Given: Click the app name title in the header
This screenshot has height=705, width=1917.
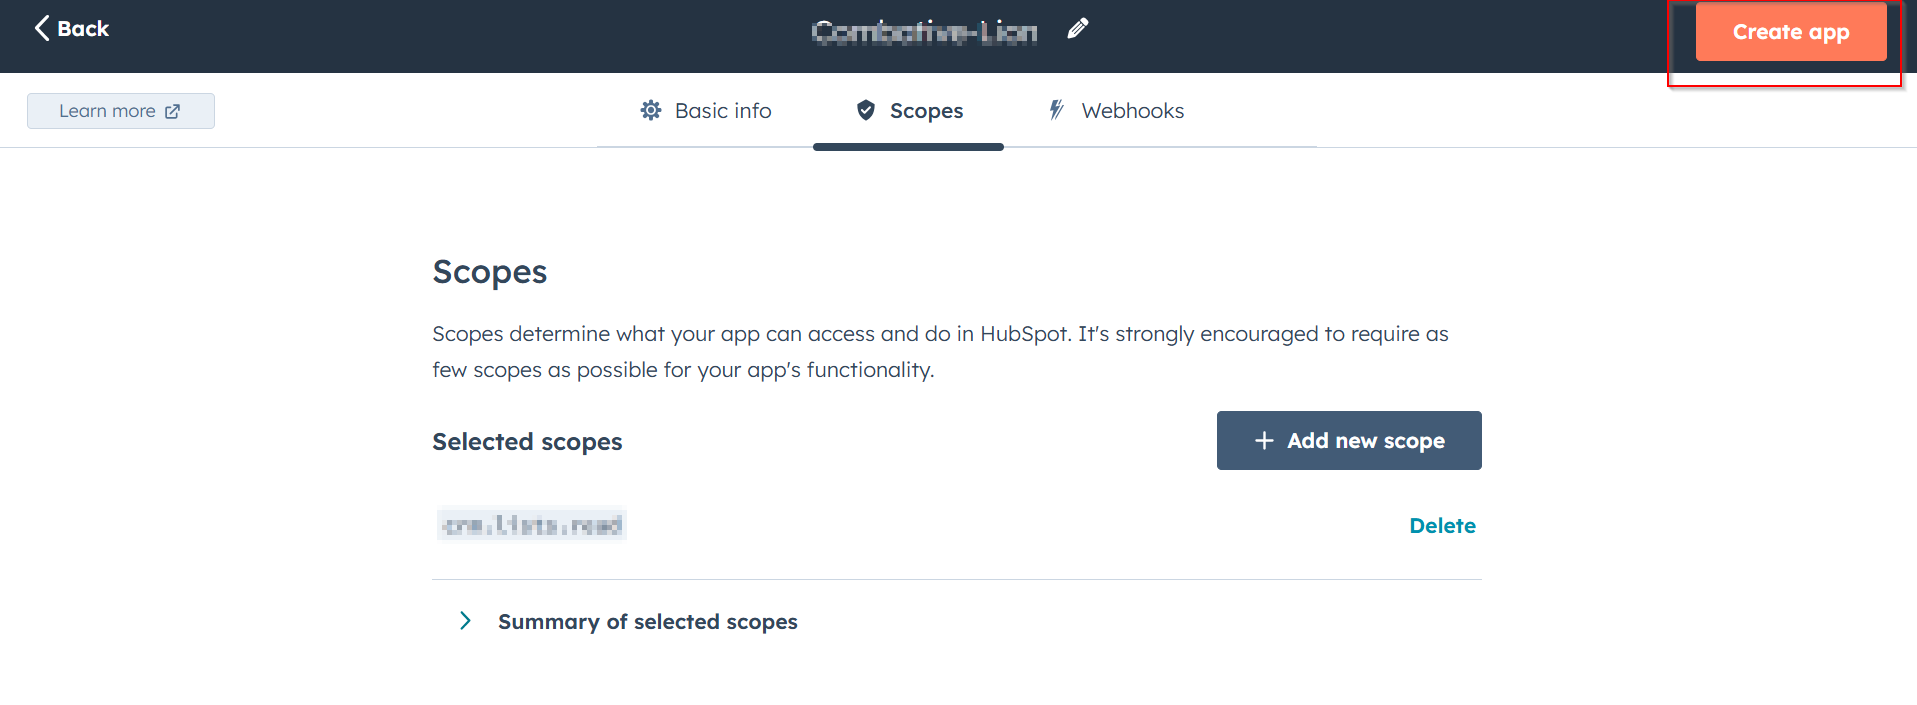Looking at the screenshot, I should click(924, 32).
